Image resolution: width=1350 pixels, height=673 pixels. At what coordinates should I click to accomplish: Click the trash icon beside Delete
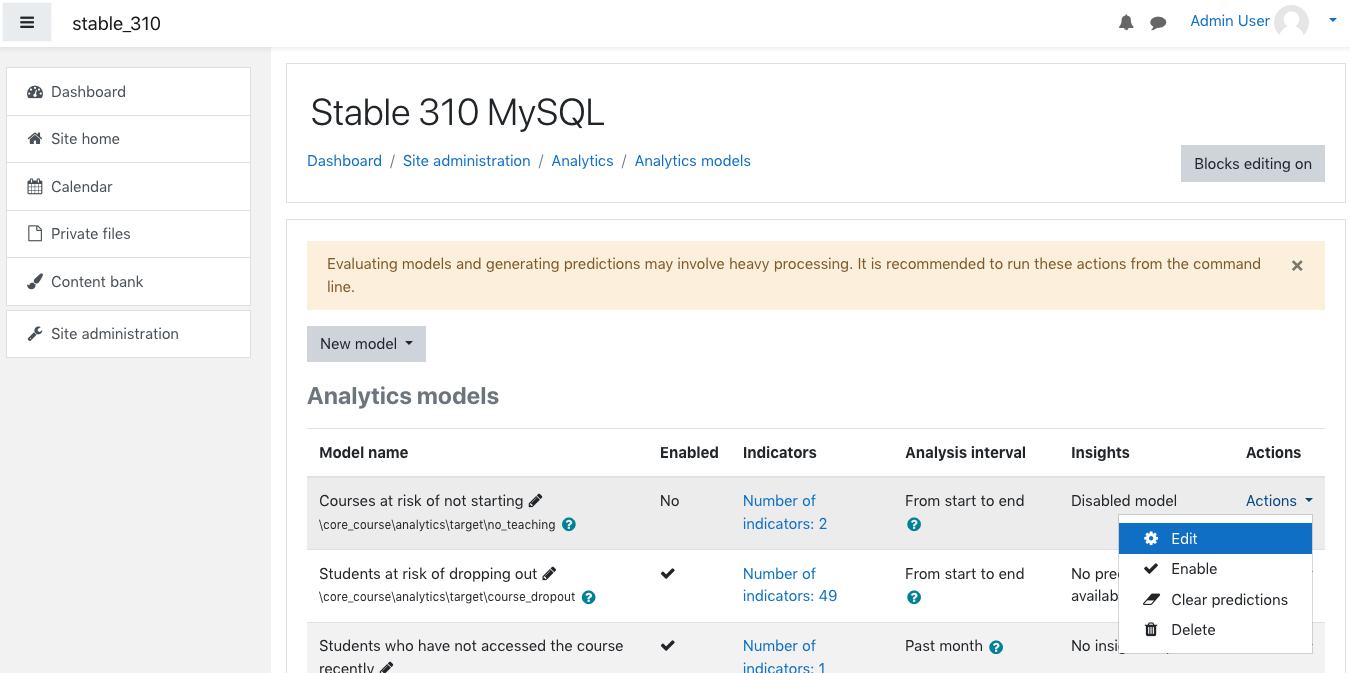(1151, 630)
